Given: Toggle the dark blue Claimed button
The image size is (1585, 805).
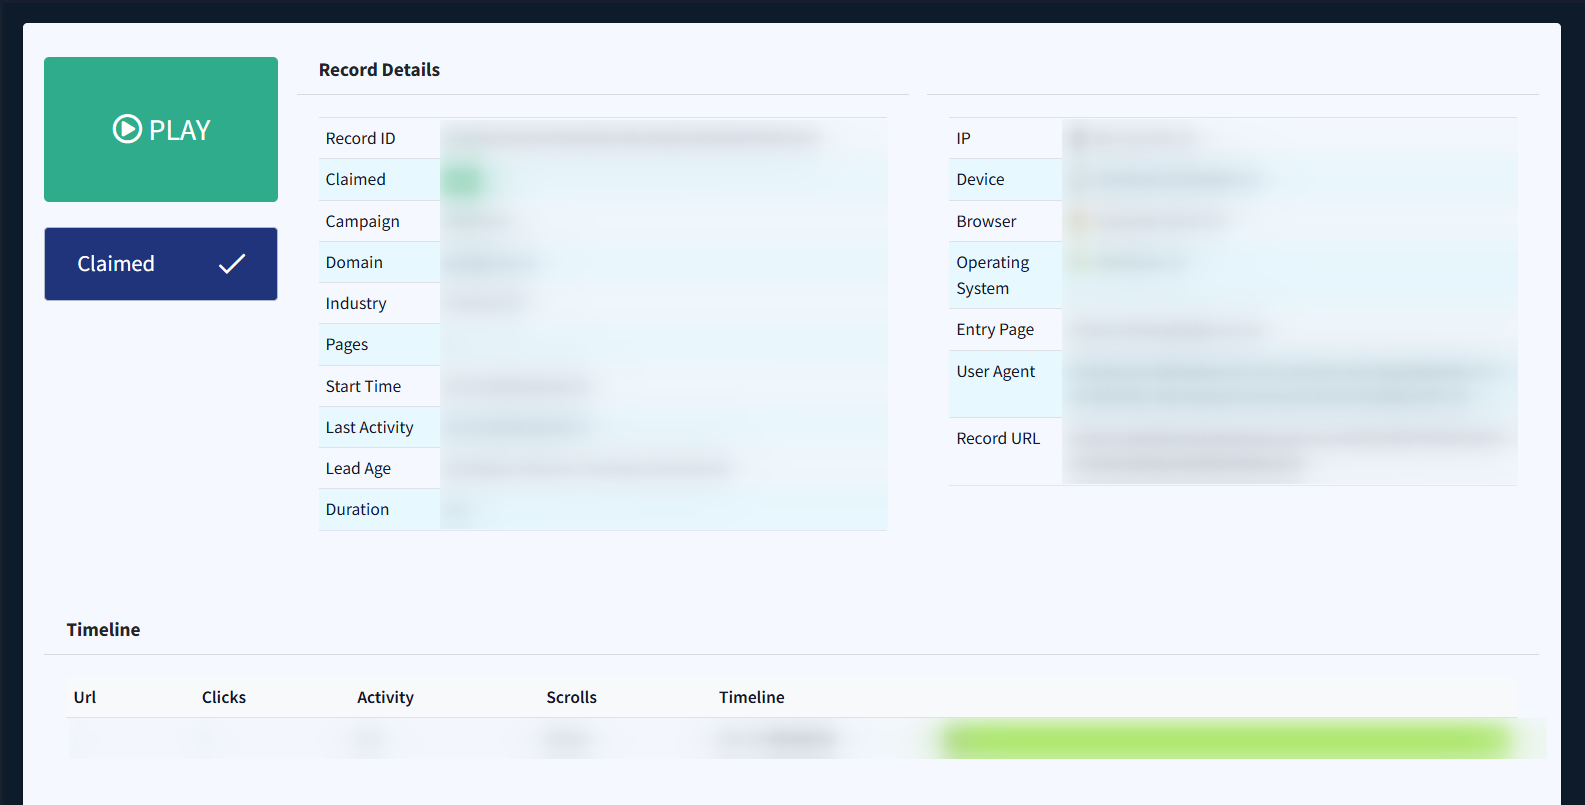Looking at the screenshot, I should point(160,264).
